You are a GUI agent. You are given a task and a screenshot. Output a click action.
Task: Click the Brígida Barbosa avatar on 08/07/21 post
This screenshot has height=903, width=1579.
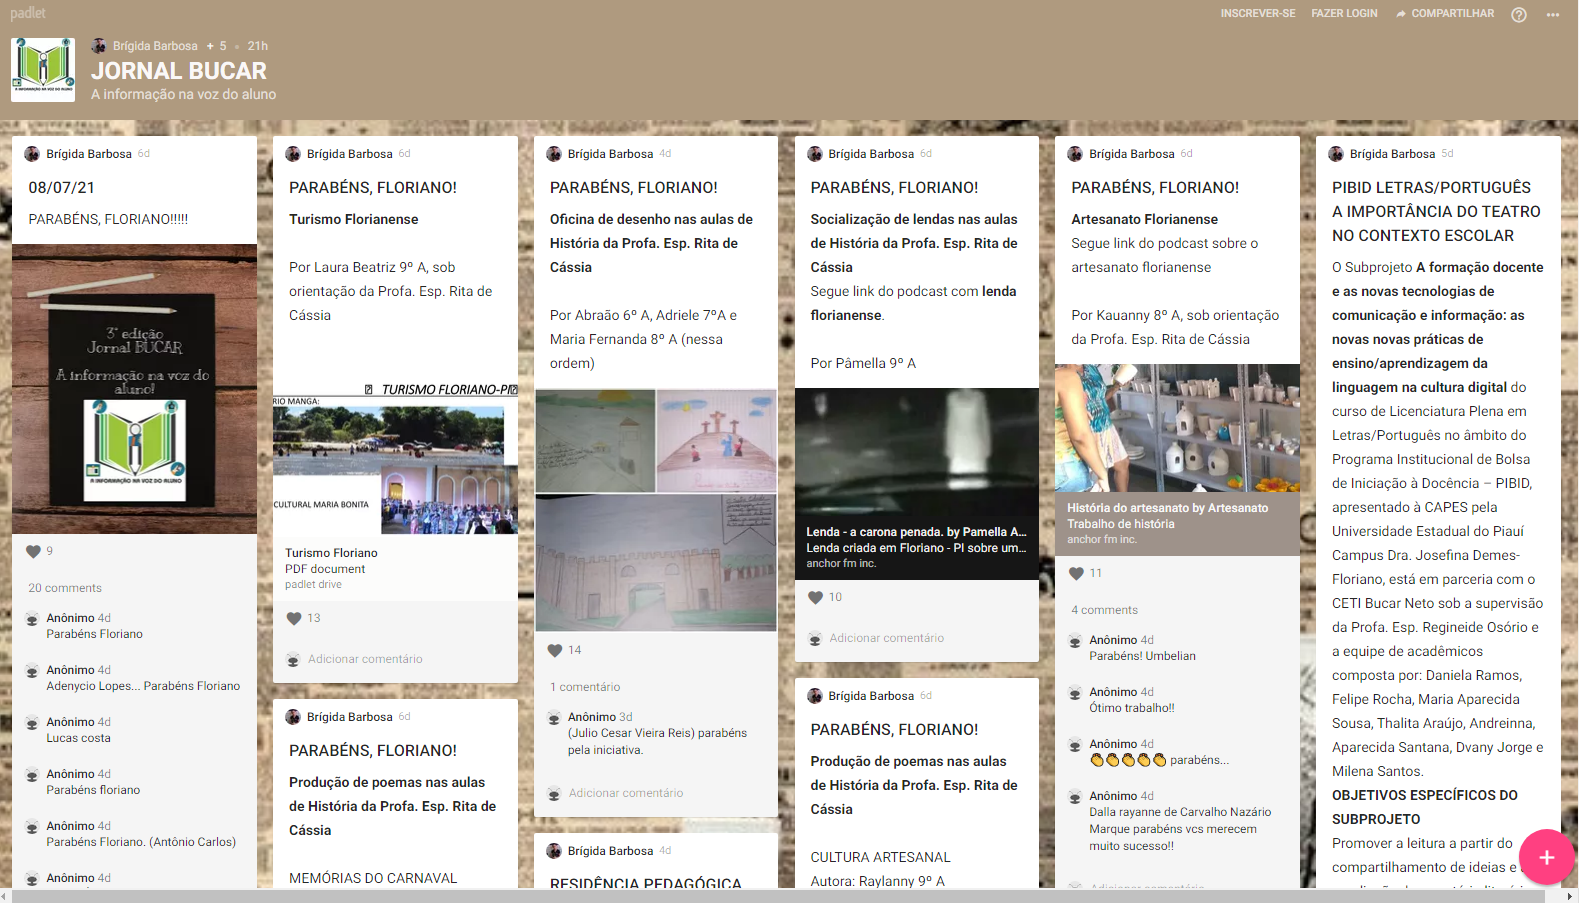(x=33, y=154)
